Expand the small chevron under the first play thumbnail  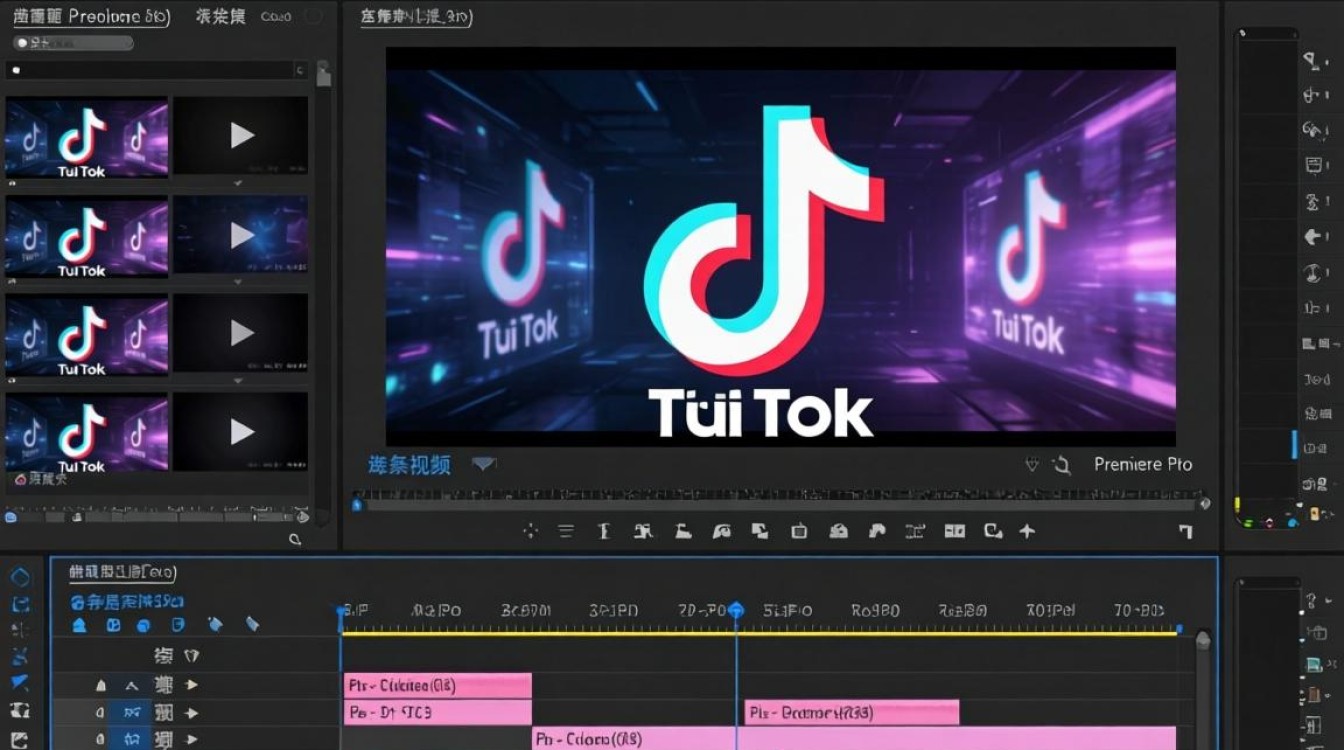point(238,184)
